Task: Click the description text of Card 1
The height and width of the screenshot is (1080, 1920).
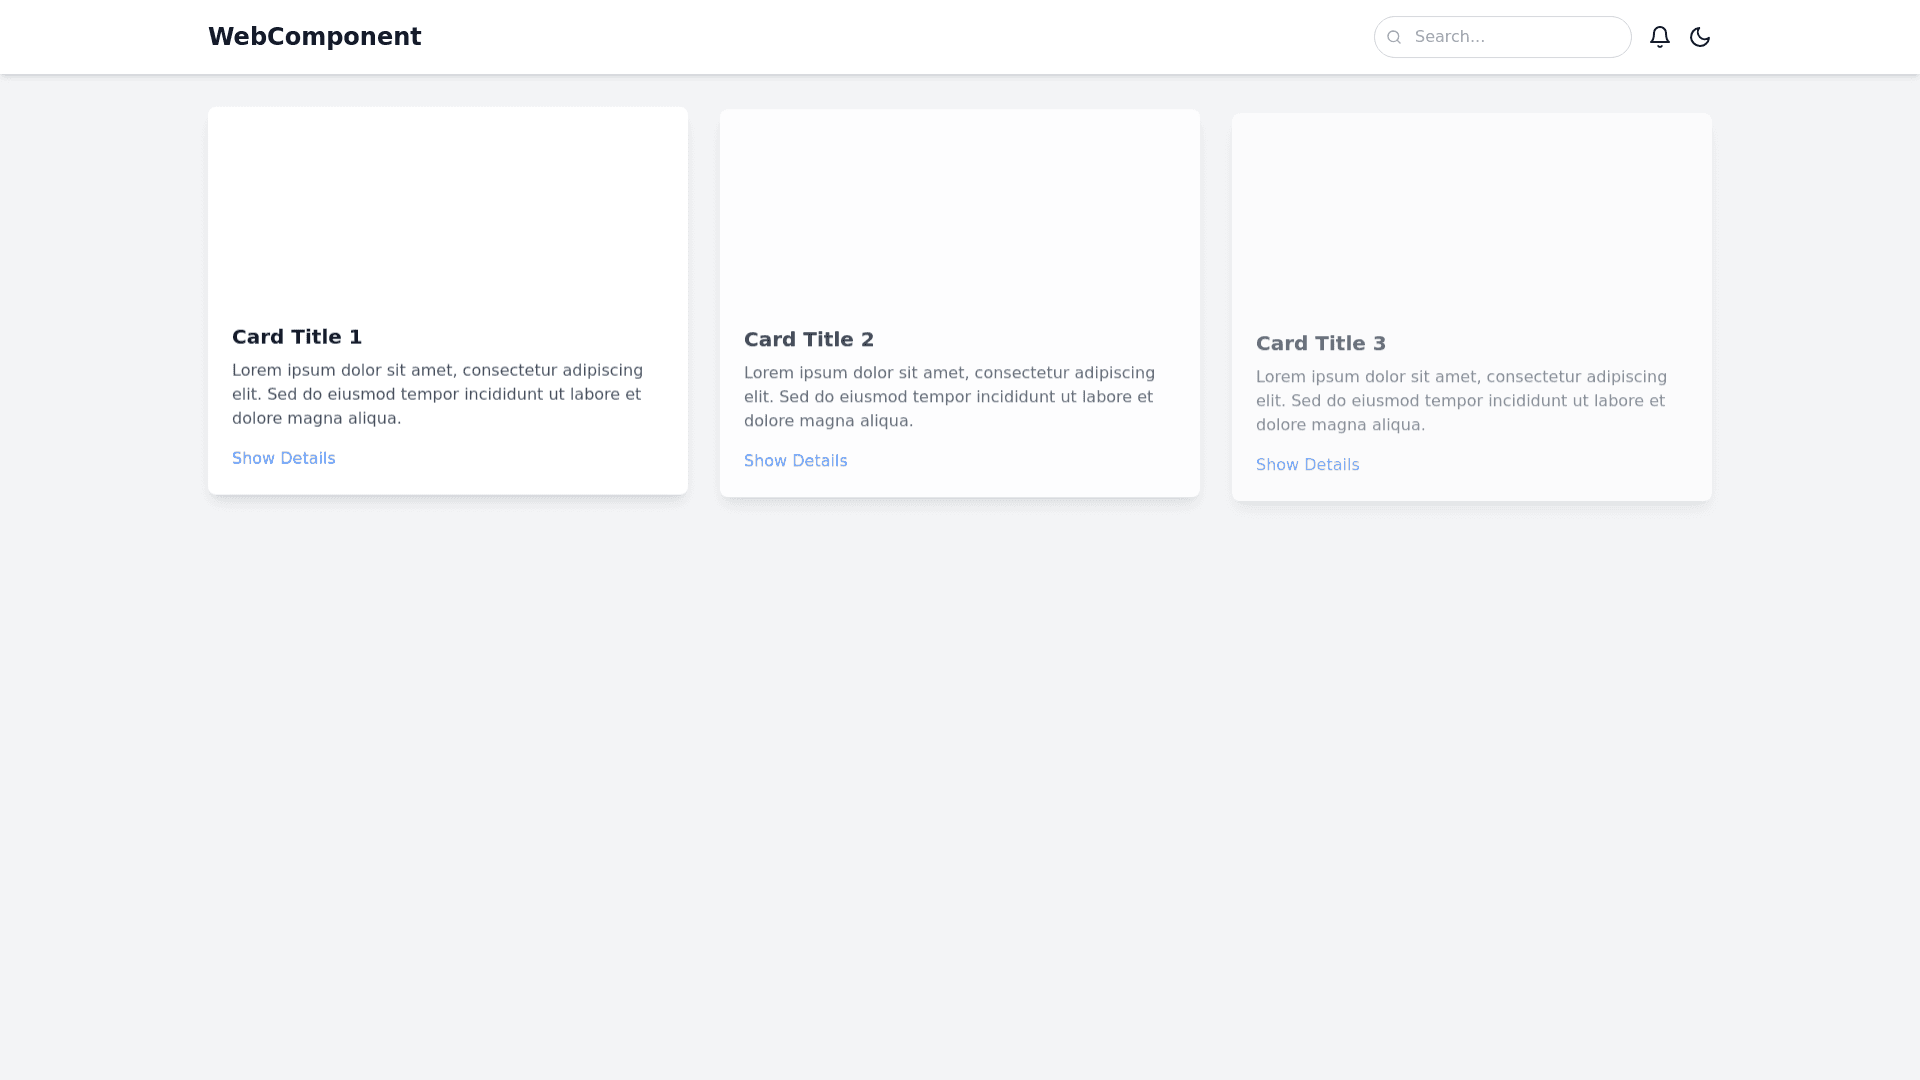Action: (437, 394)
